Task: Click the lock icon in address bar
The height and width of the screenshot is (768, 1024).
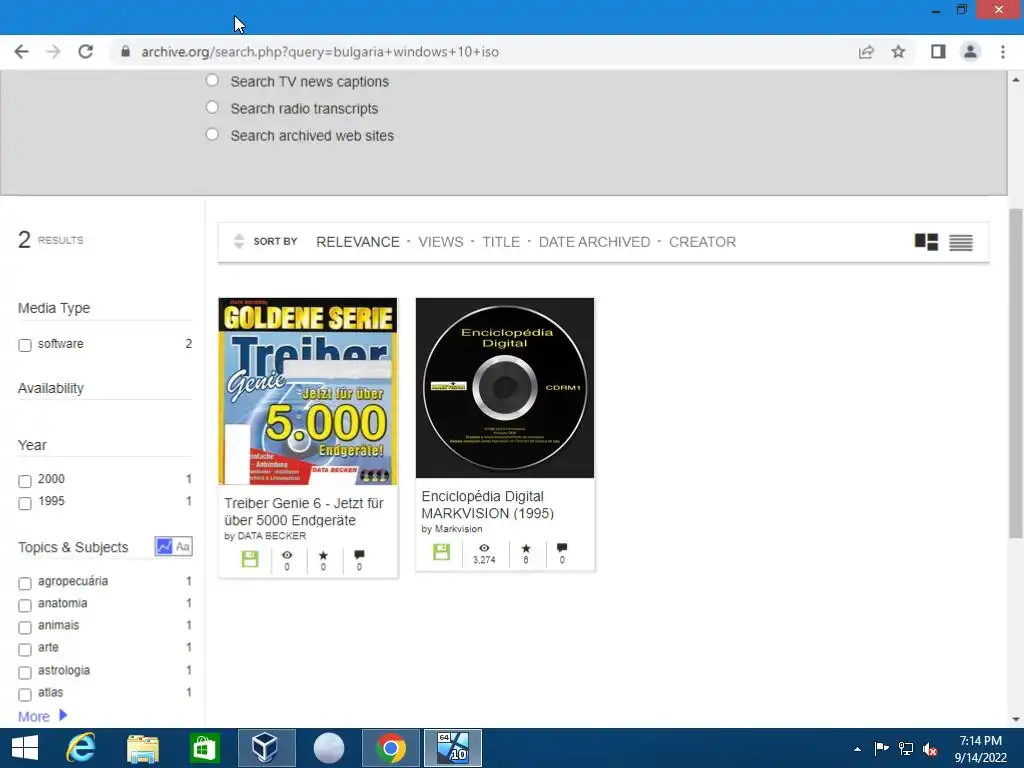Action: coord(125,52)
